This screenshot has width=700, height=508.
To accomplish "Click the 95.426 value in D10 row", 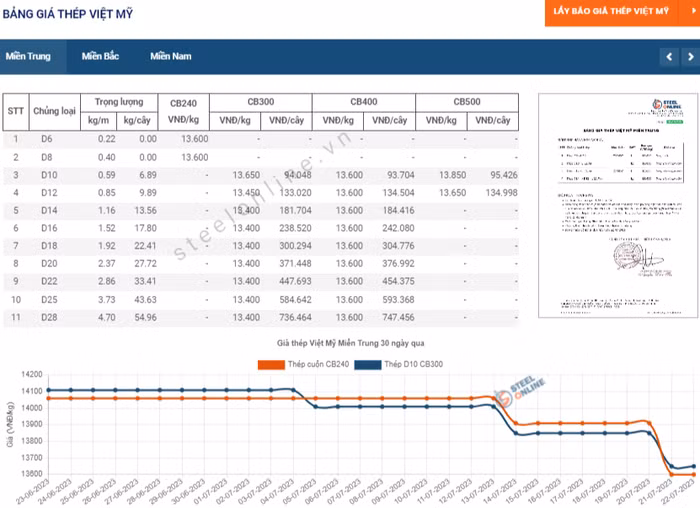I will click(504, 175).
